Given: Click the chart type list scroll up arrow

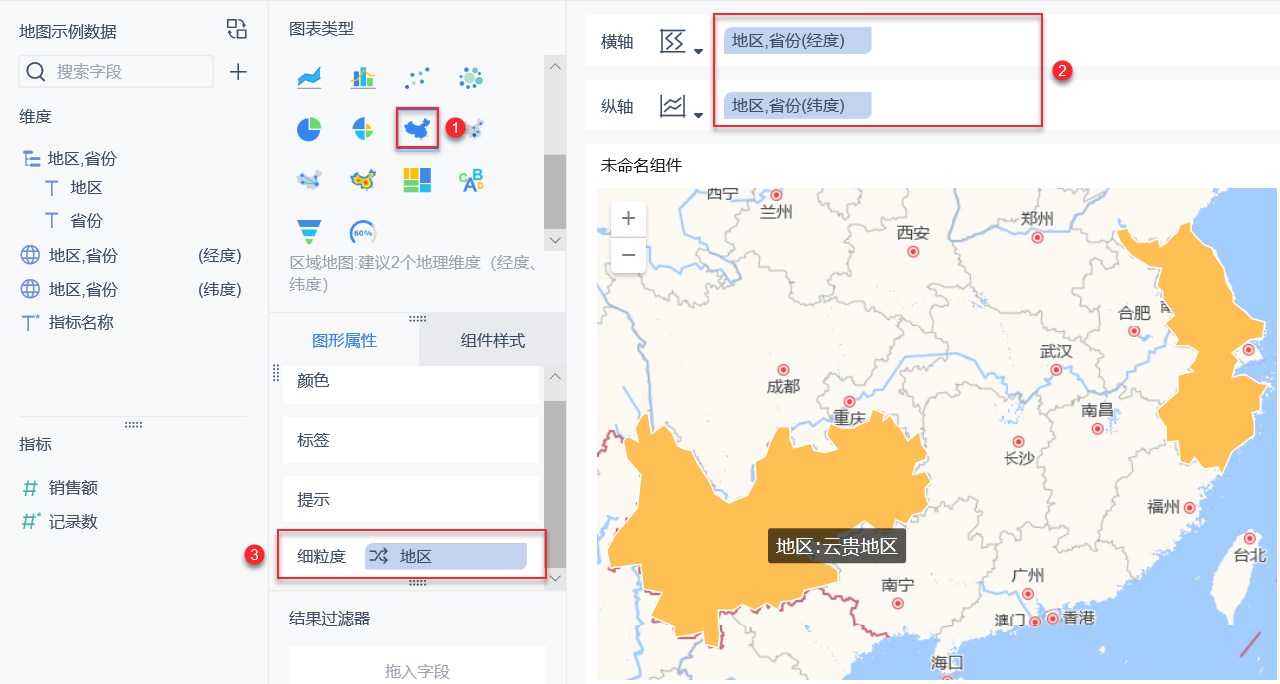Looking at the screenshot, I should 555,65.
